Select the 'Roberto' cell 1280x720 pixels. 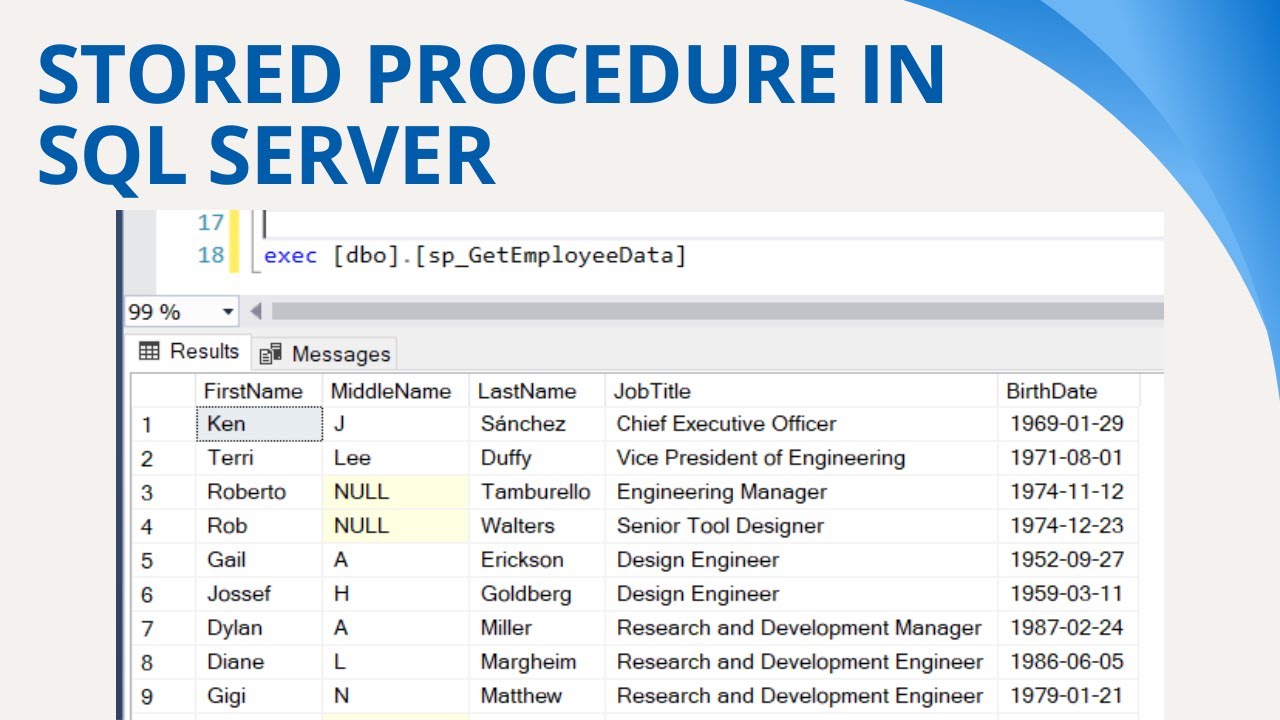[x=259, y=492]
